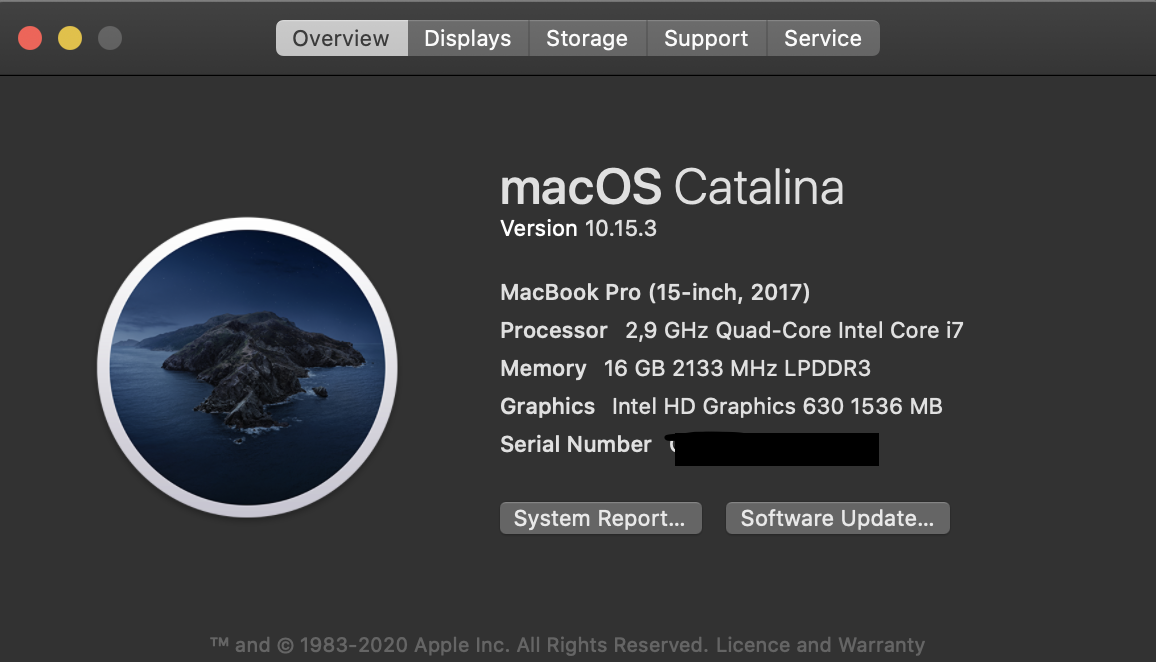1156x662 pixels.
Task: Select the Storage tab
Action: pos(587,39)
